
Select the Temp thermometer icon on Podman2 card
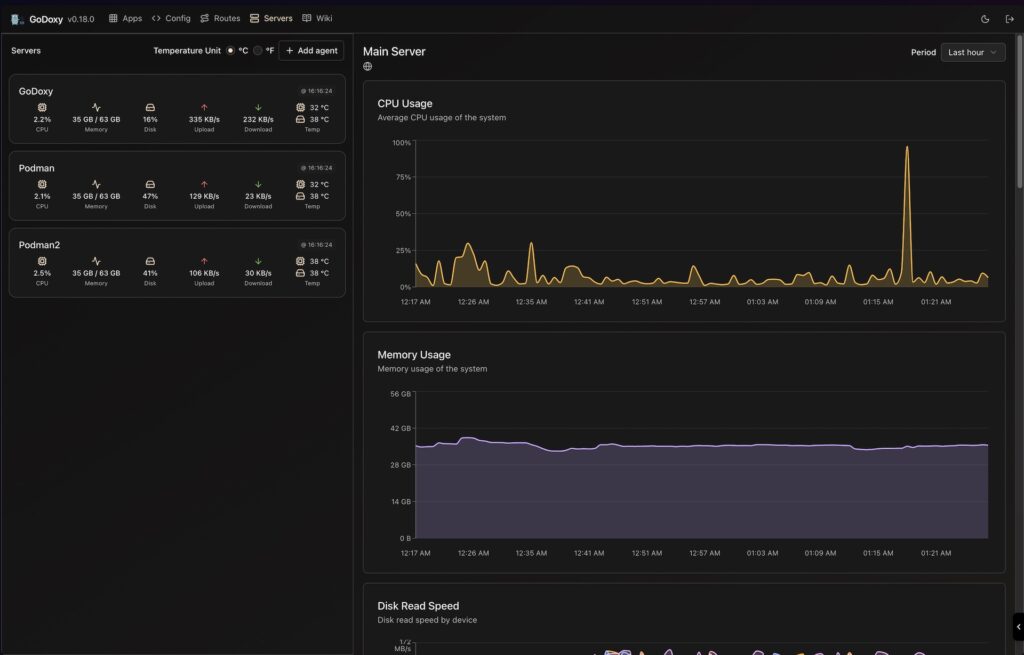coord(300,261)
